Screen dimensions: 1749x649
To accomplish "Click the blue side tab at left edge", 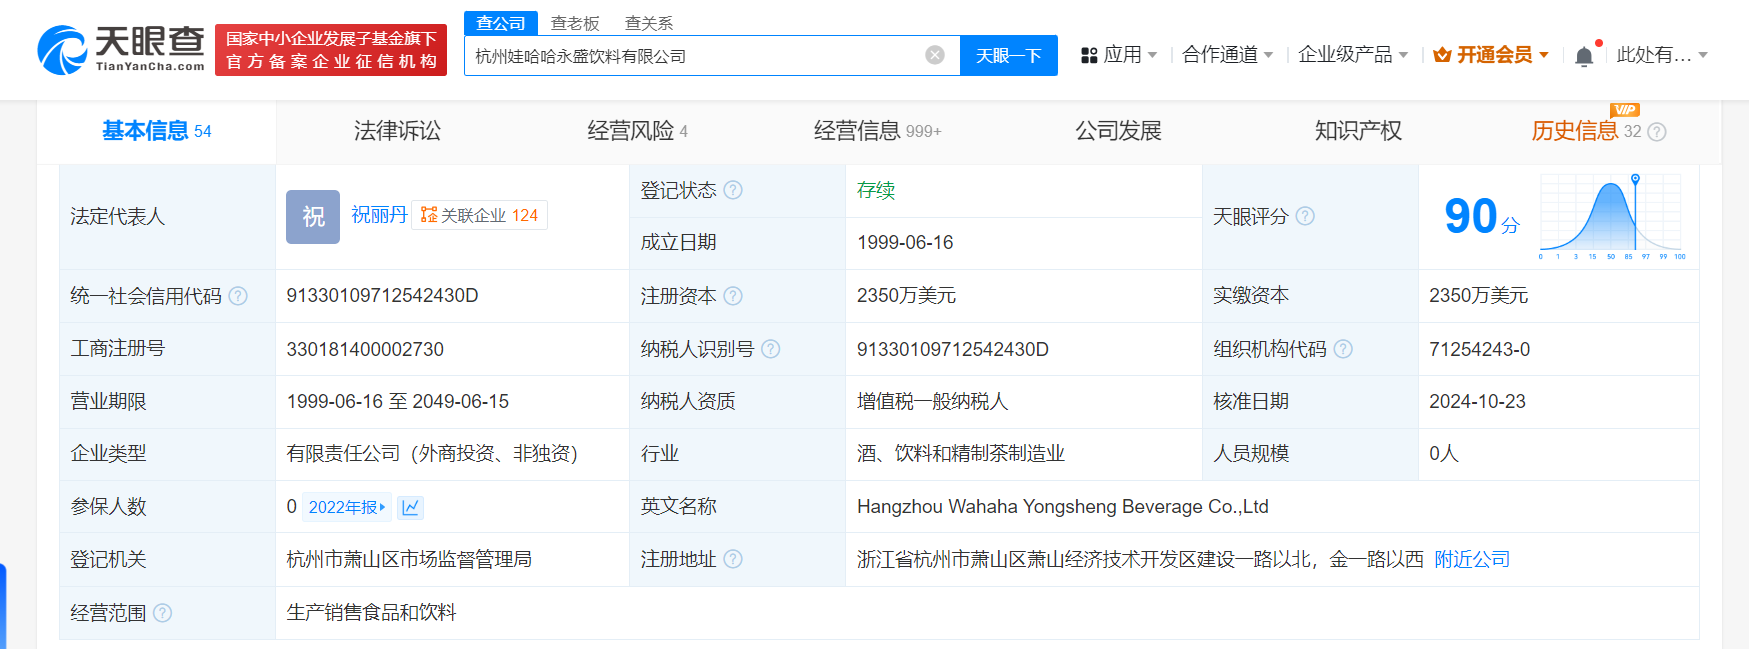I will pyautogui.click(x=3, y=606).
